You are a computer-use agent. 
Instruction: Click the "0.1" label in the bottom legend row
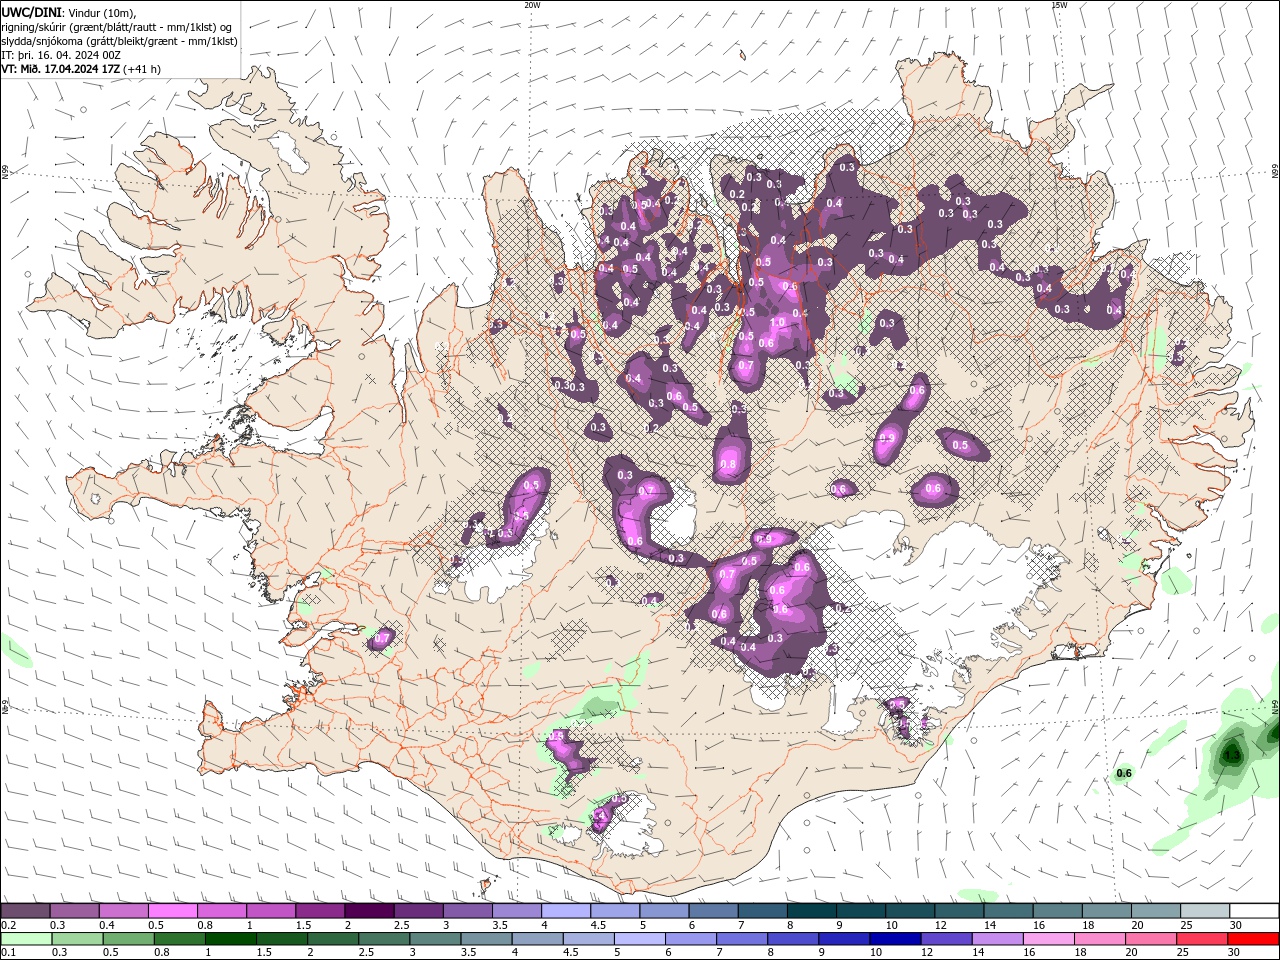(7, 952)
